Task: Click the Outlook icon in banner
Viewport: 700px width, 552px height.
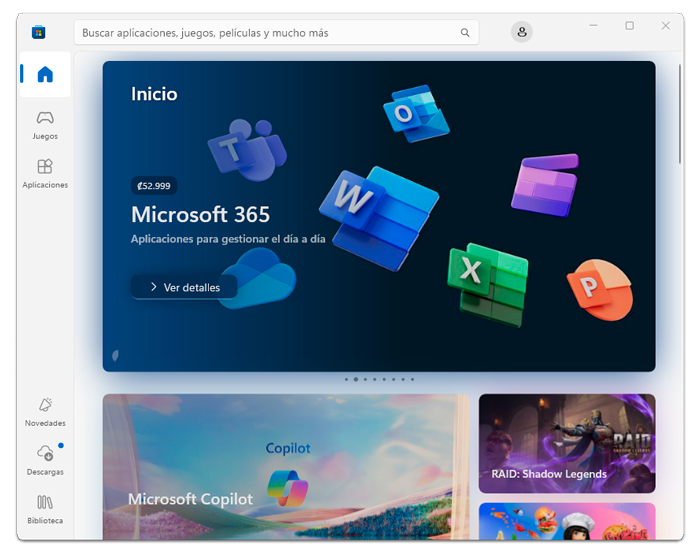Action: 417,114
